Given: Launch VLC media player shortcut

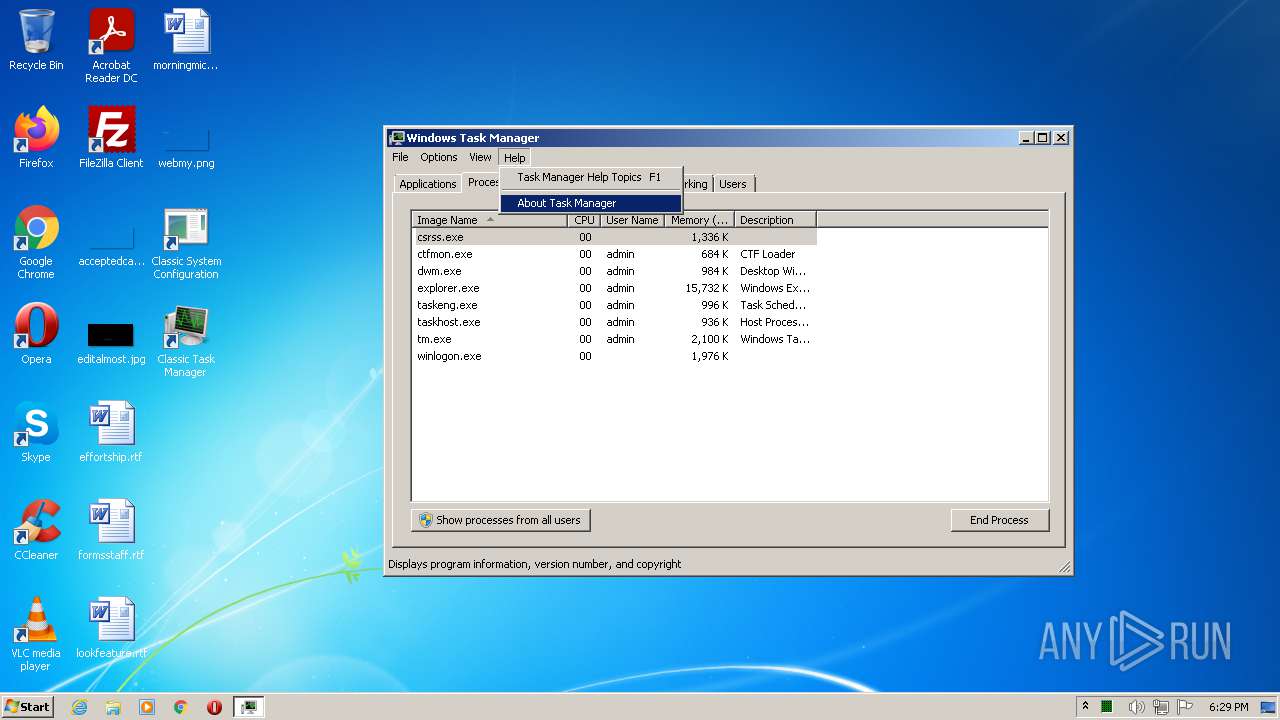Looking at the screenshot, I should 36,634.
